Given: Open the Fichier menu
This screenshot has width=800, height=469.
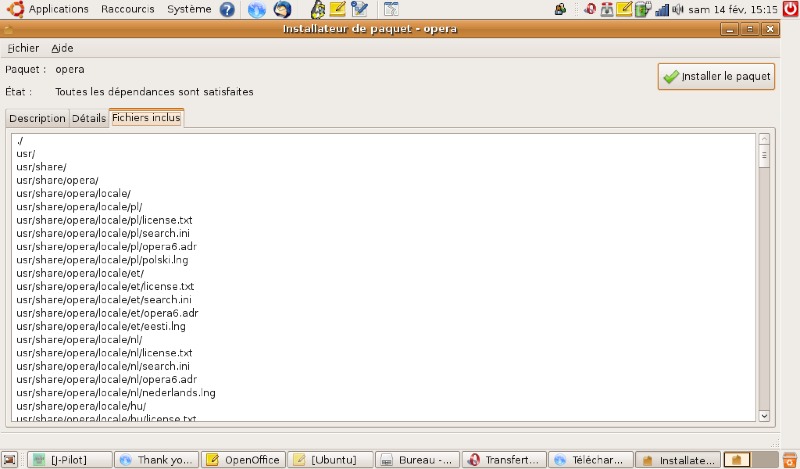Looking at the screenshot, I should click(23, 48).
